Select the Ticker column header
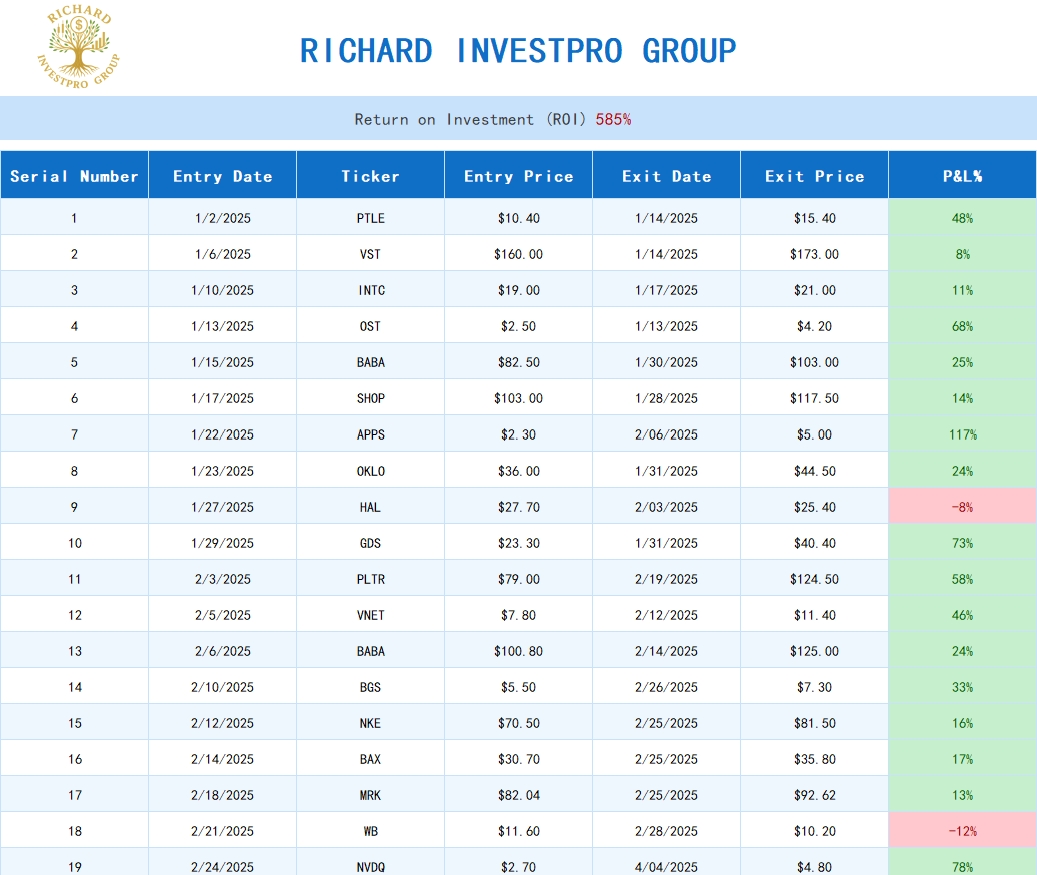 (370, 175)
